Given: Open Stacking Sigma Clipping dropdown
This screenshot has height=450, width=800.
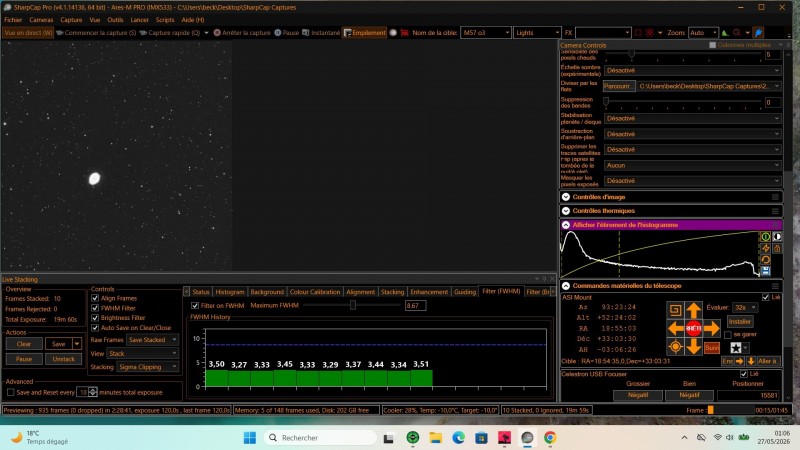Looking at the screenshot, I should 147,367.
